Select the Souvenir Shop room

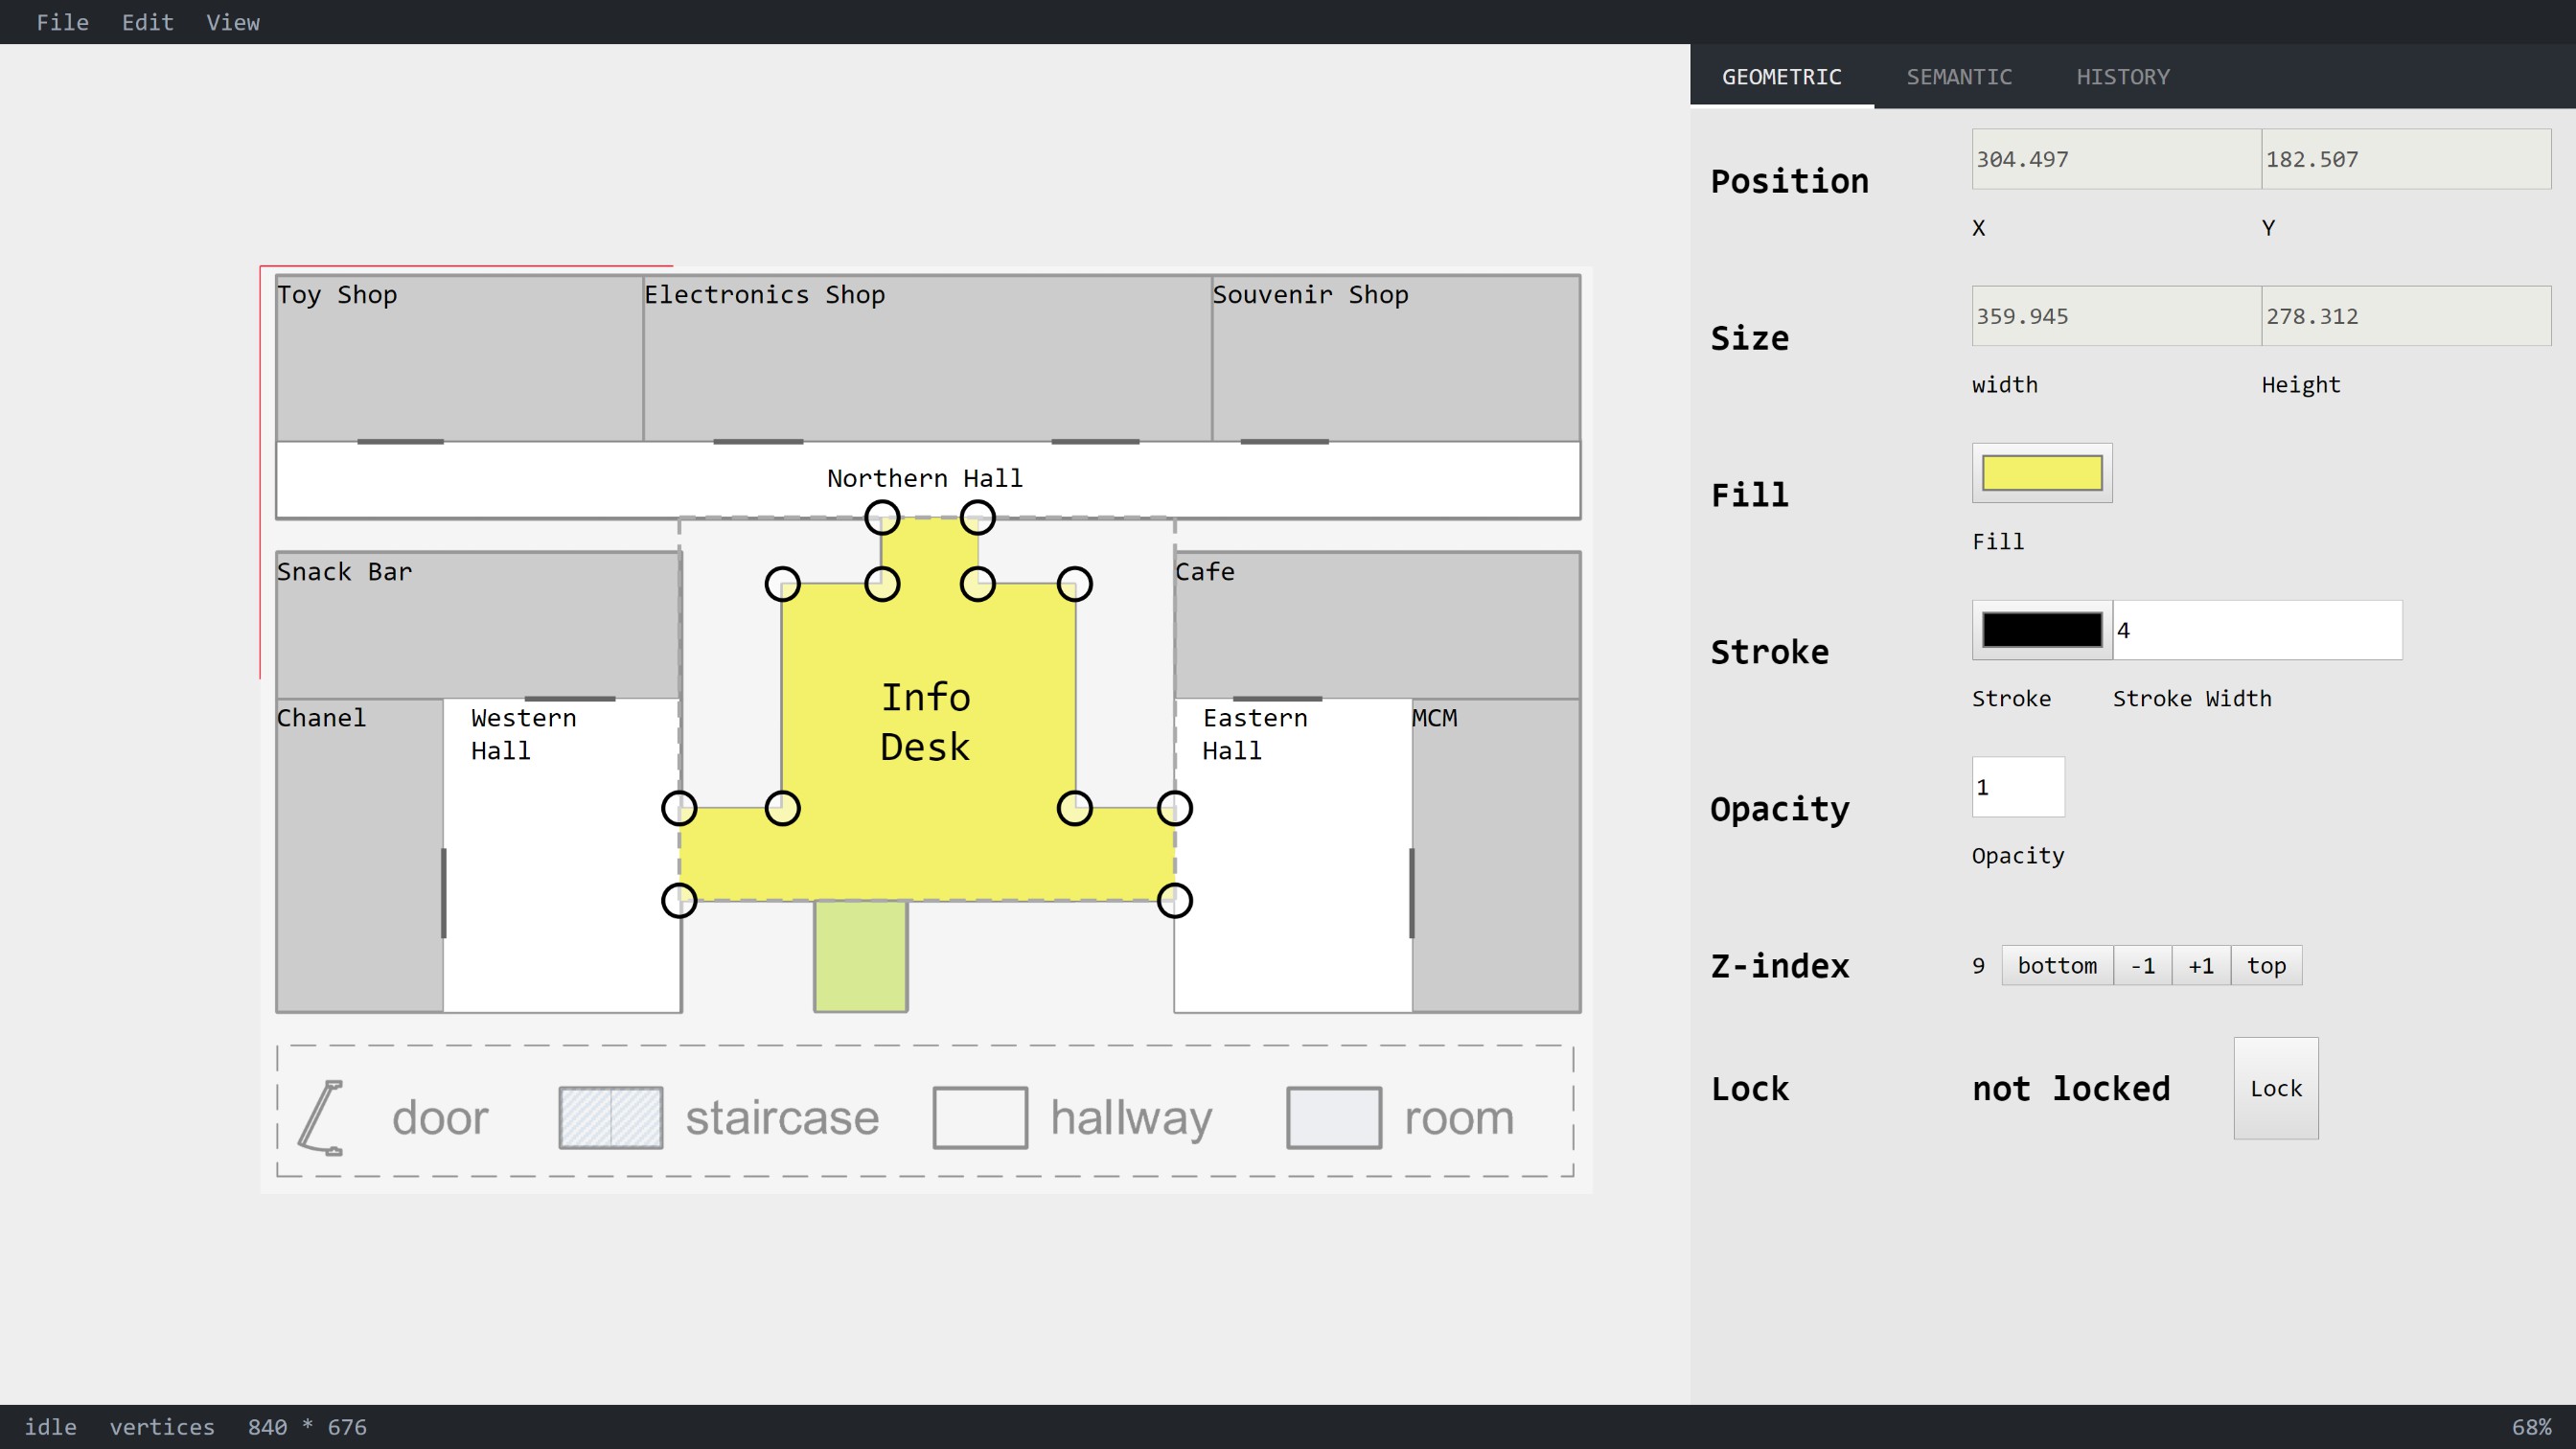click(x=1396, y=358)
